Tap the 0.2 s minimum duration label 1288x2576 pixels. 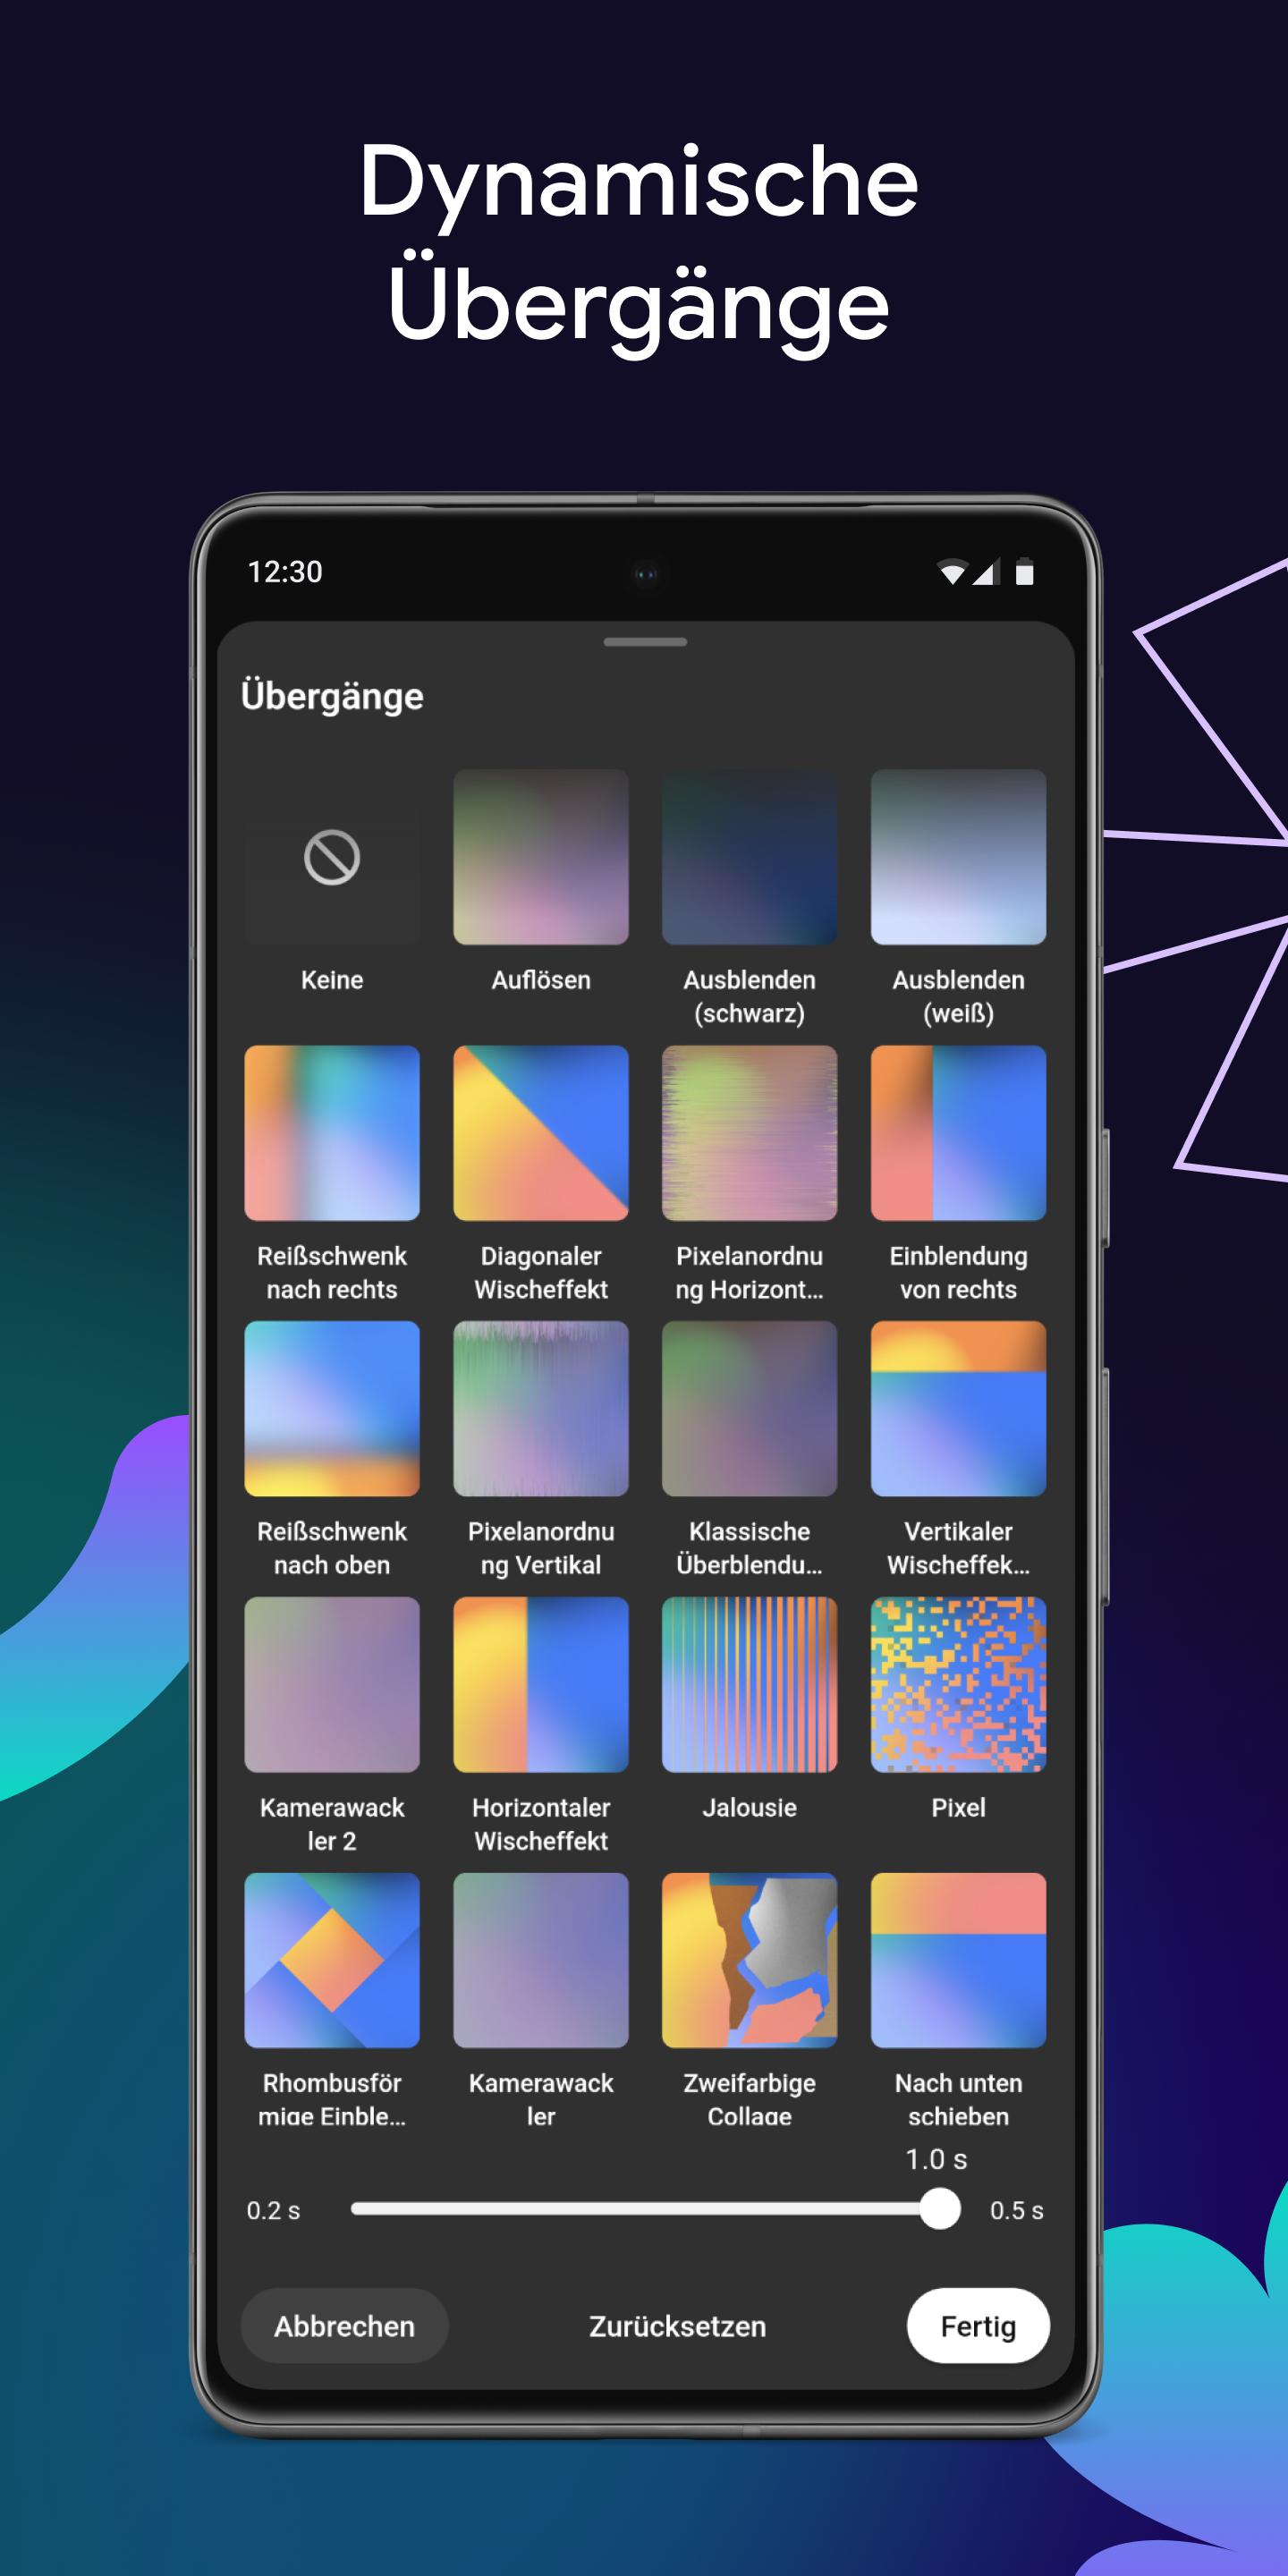click(273, 2210)
